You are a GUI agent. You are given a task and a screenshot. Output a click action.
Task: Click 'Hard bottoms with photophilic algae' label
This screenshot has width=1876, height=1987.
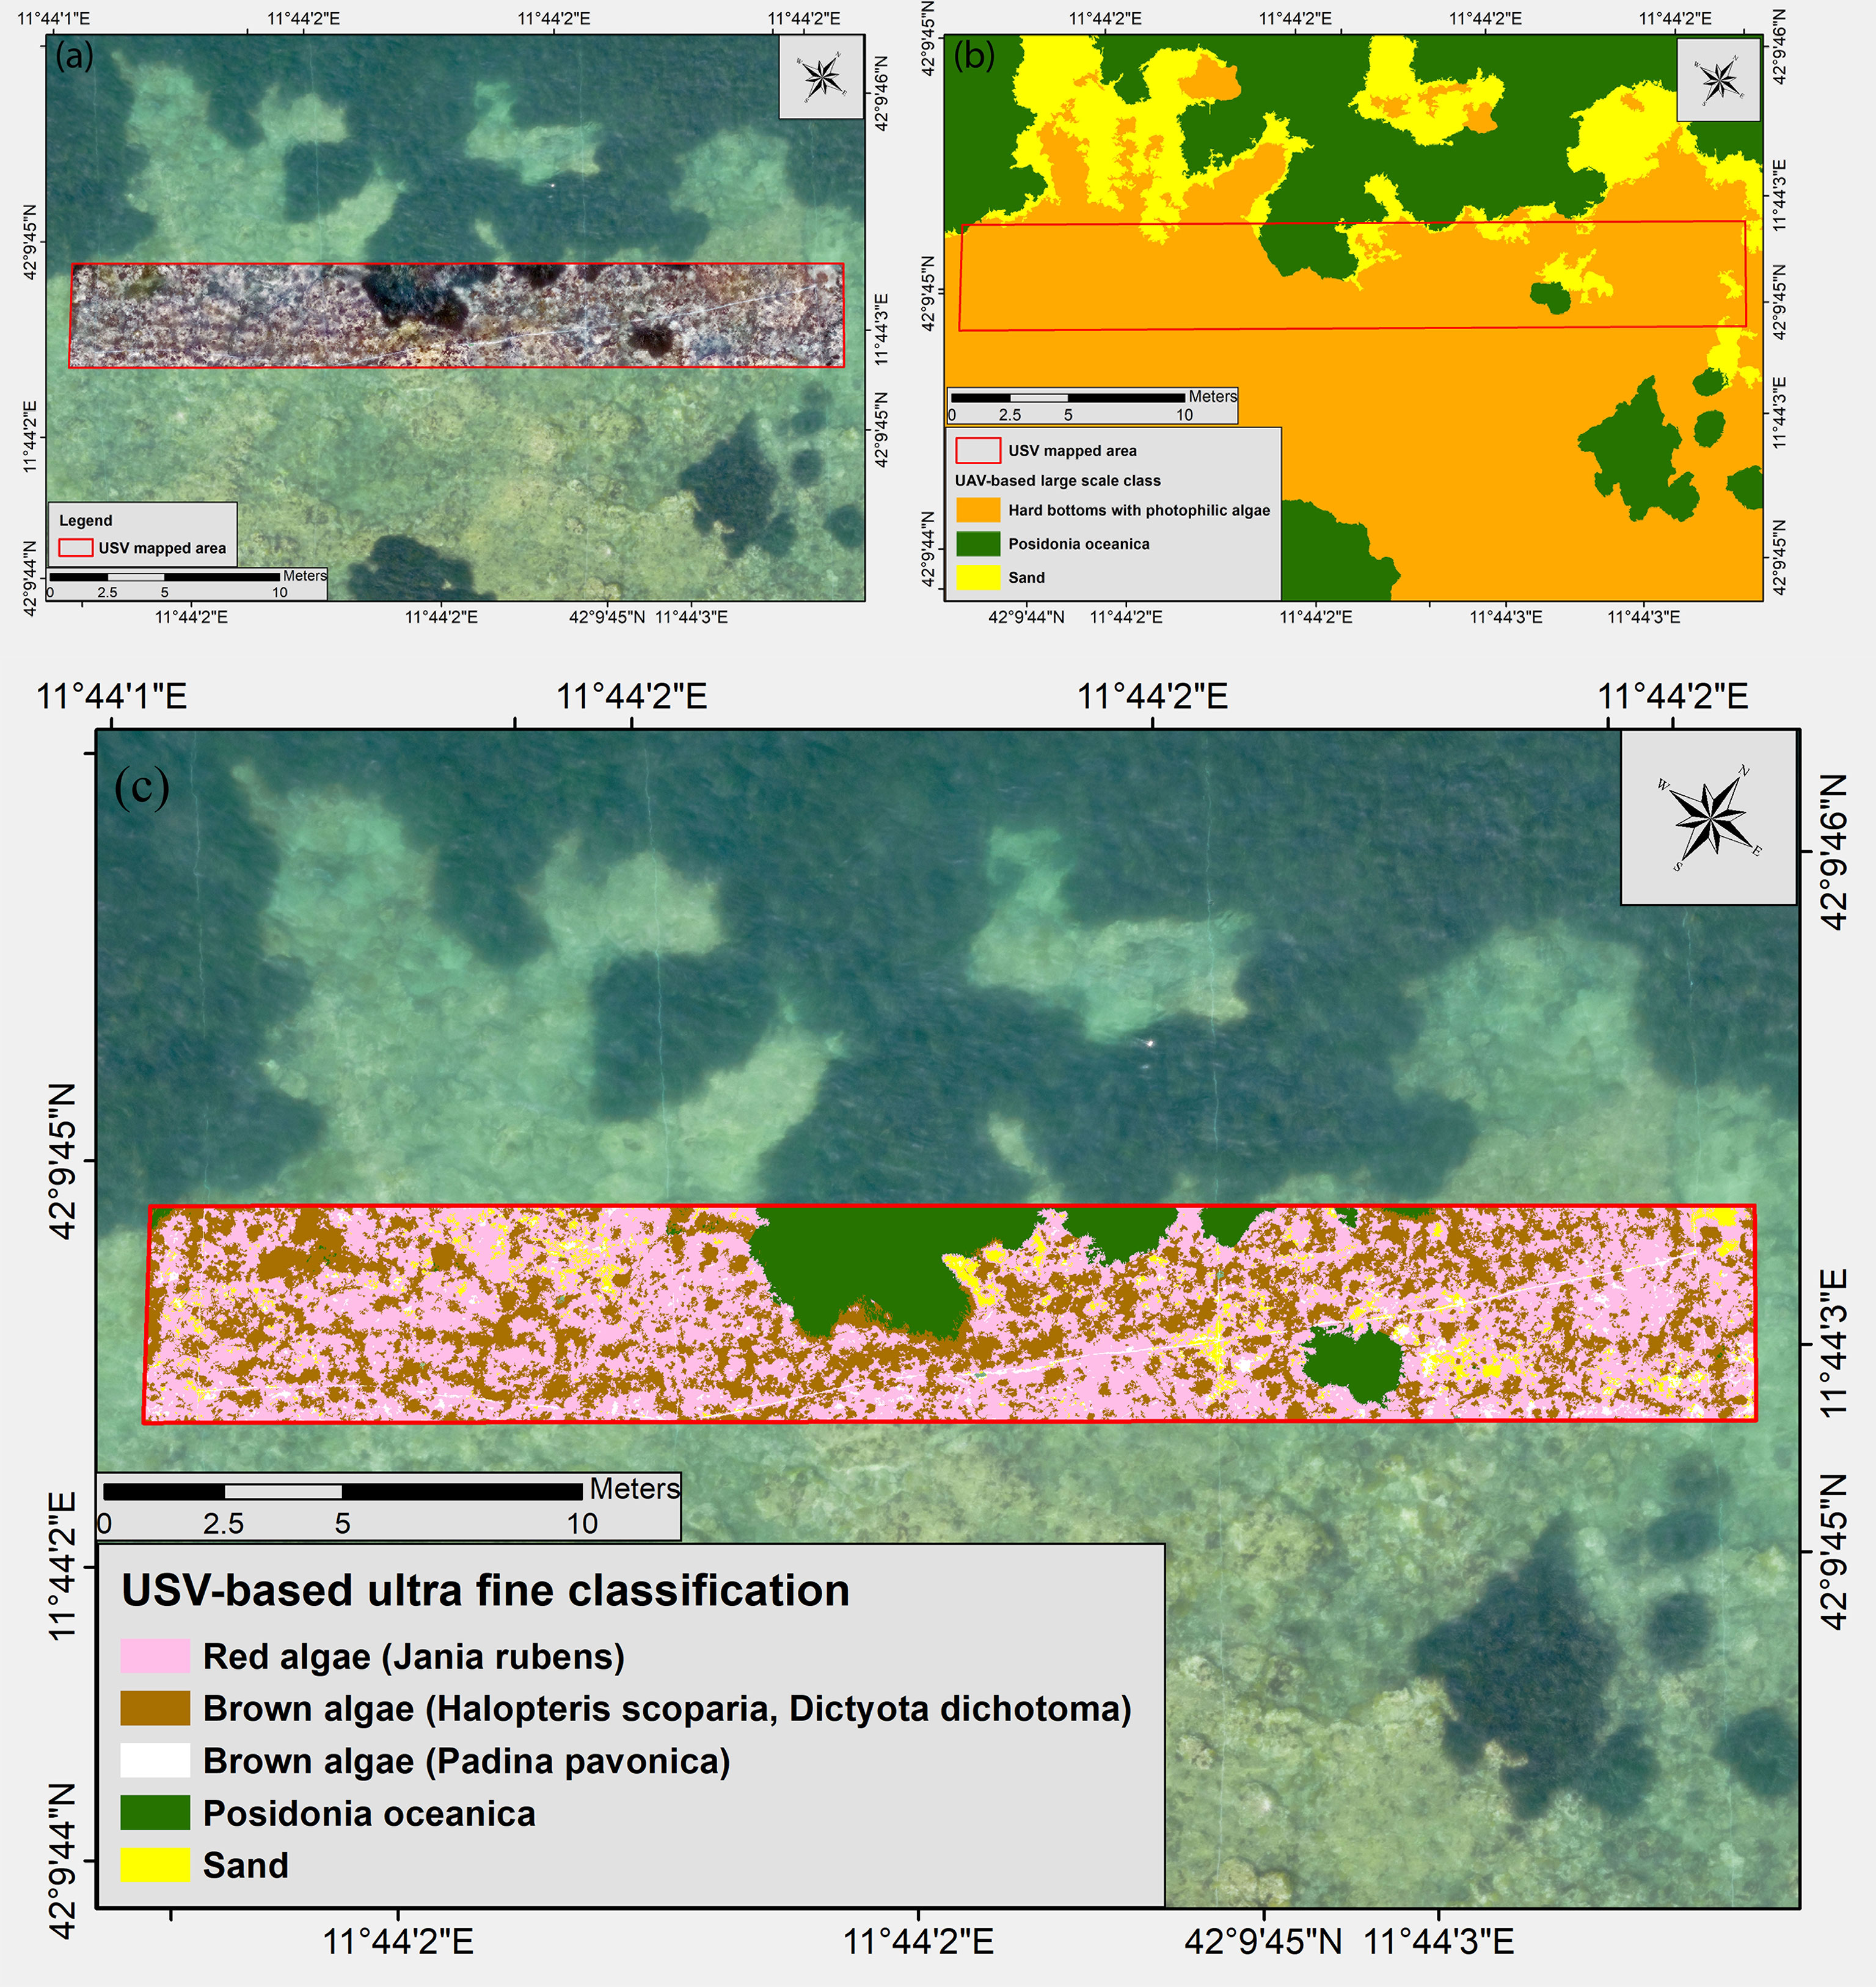[x=1139, y=510]
